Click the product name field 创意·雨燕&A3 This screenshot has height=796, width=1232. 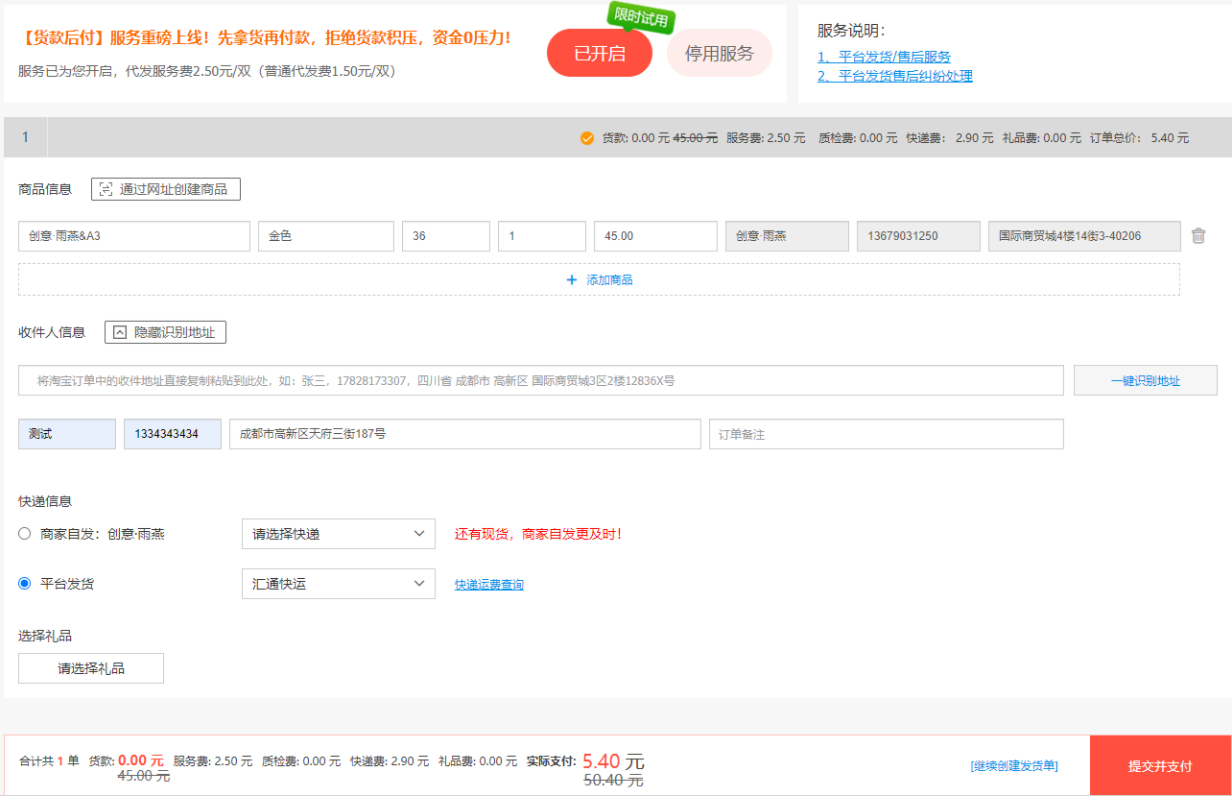pyautogui.click(x=134, y=236)
